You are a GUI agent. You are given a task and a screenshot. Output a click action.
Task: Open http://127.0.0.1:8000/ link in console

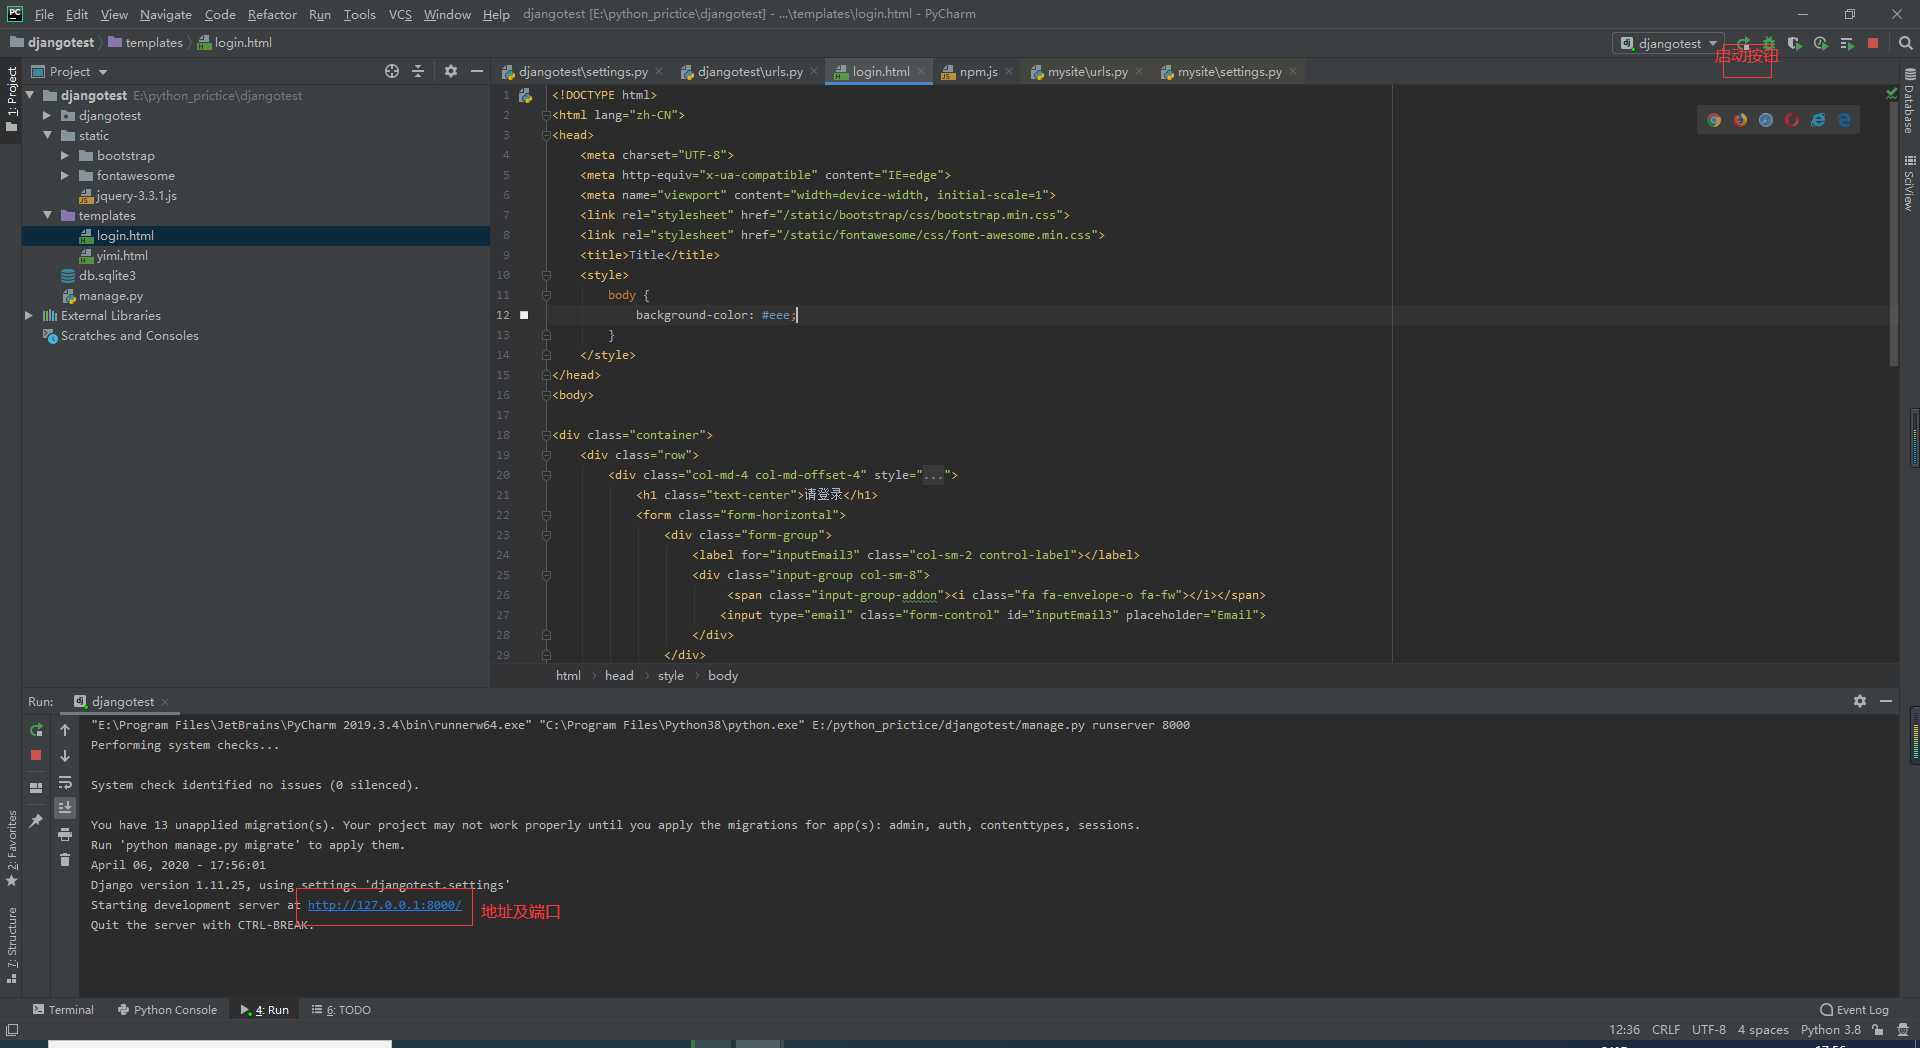(384, 905)
